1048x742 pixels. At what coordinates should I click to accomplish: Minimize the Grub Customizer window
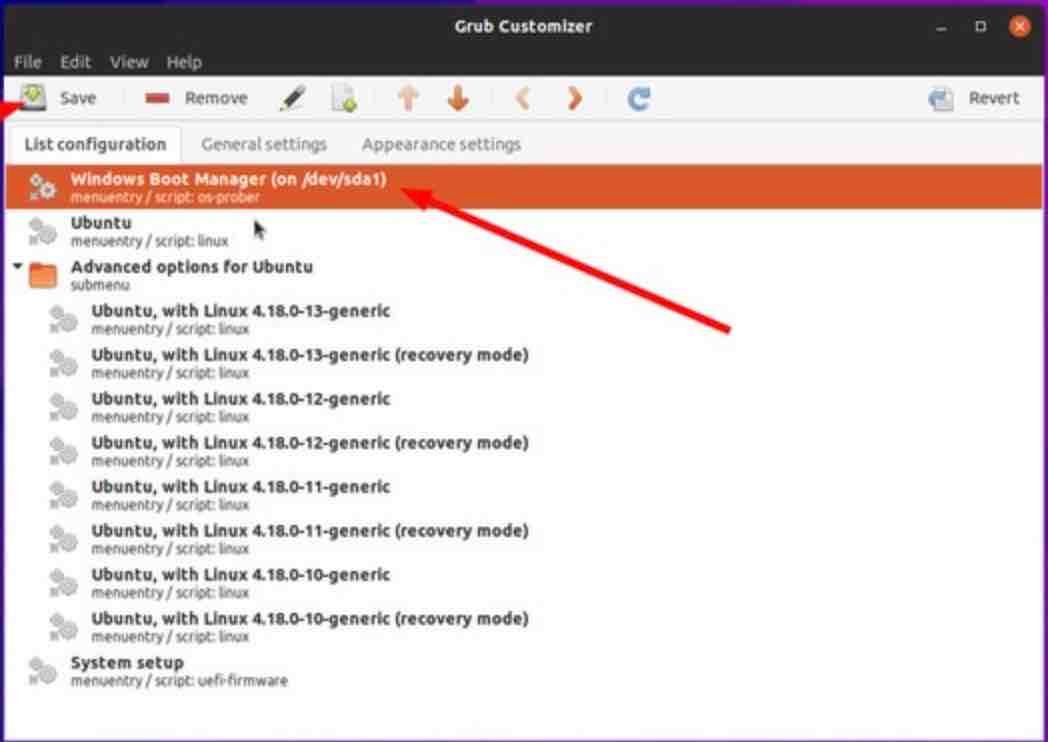point(942,27)
